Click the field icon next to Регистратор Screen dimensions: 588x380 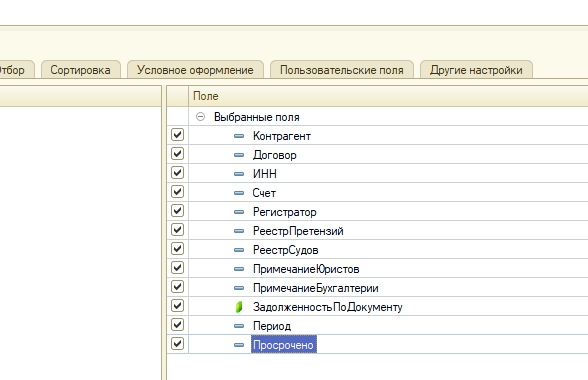pos(239,212)
